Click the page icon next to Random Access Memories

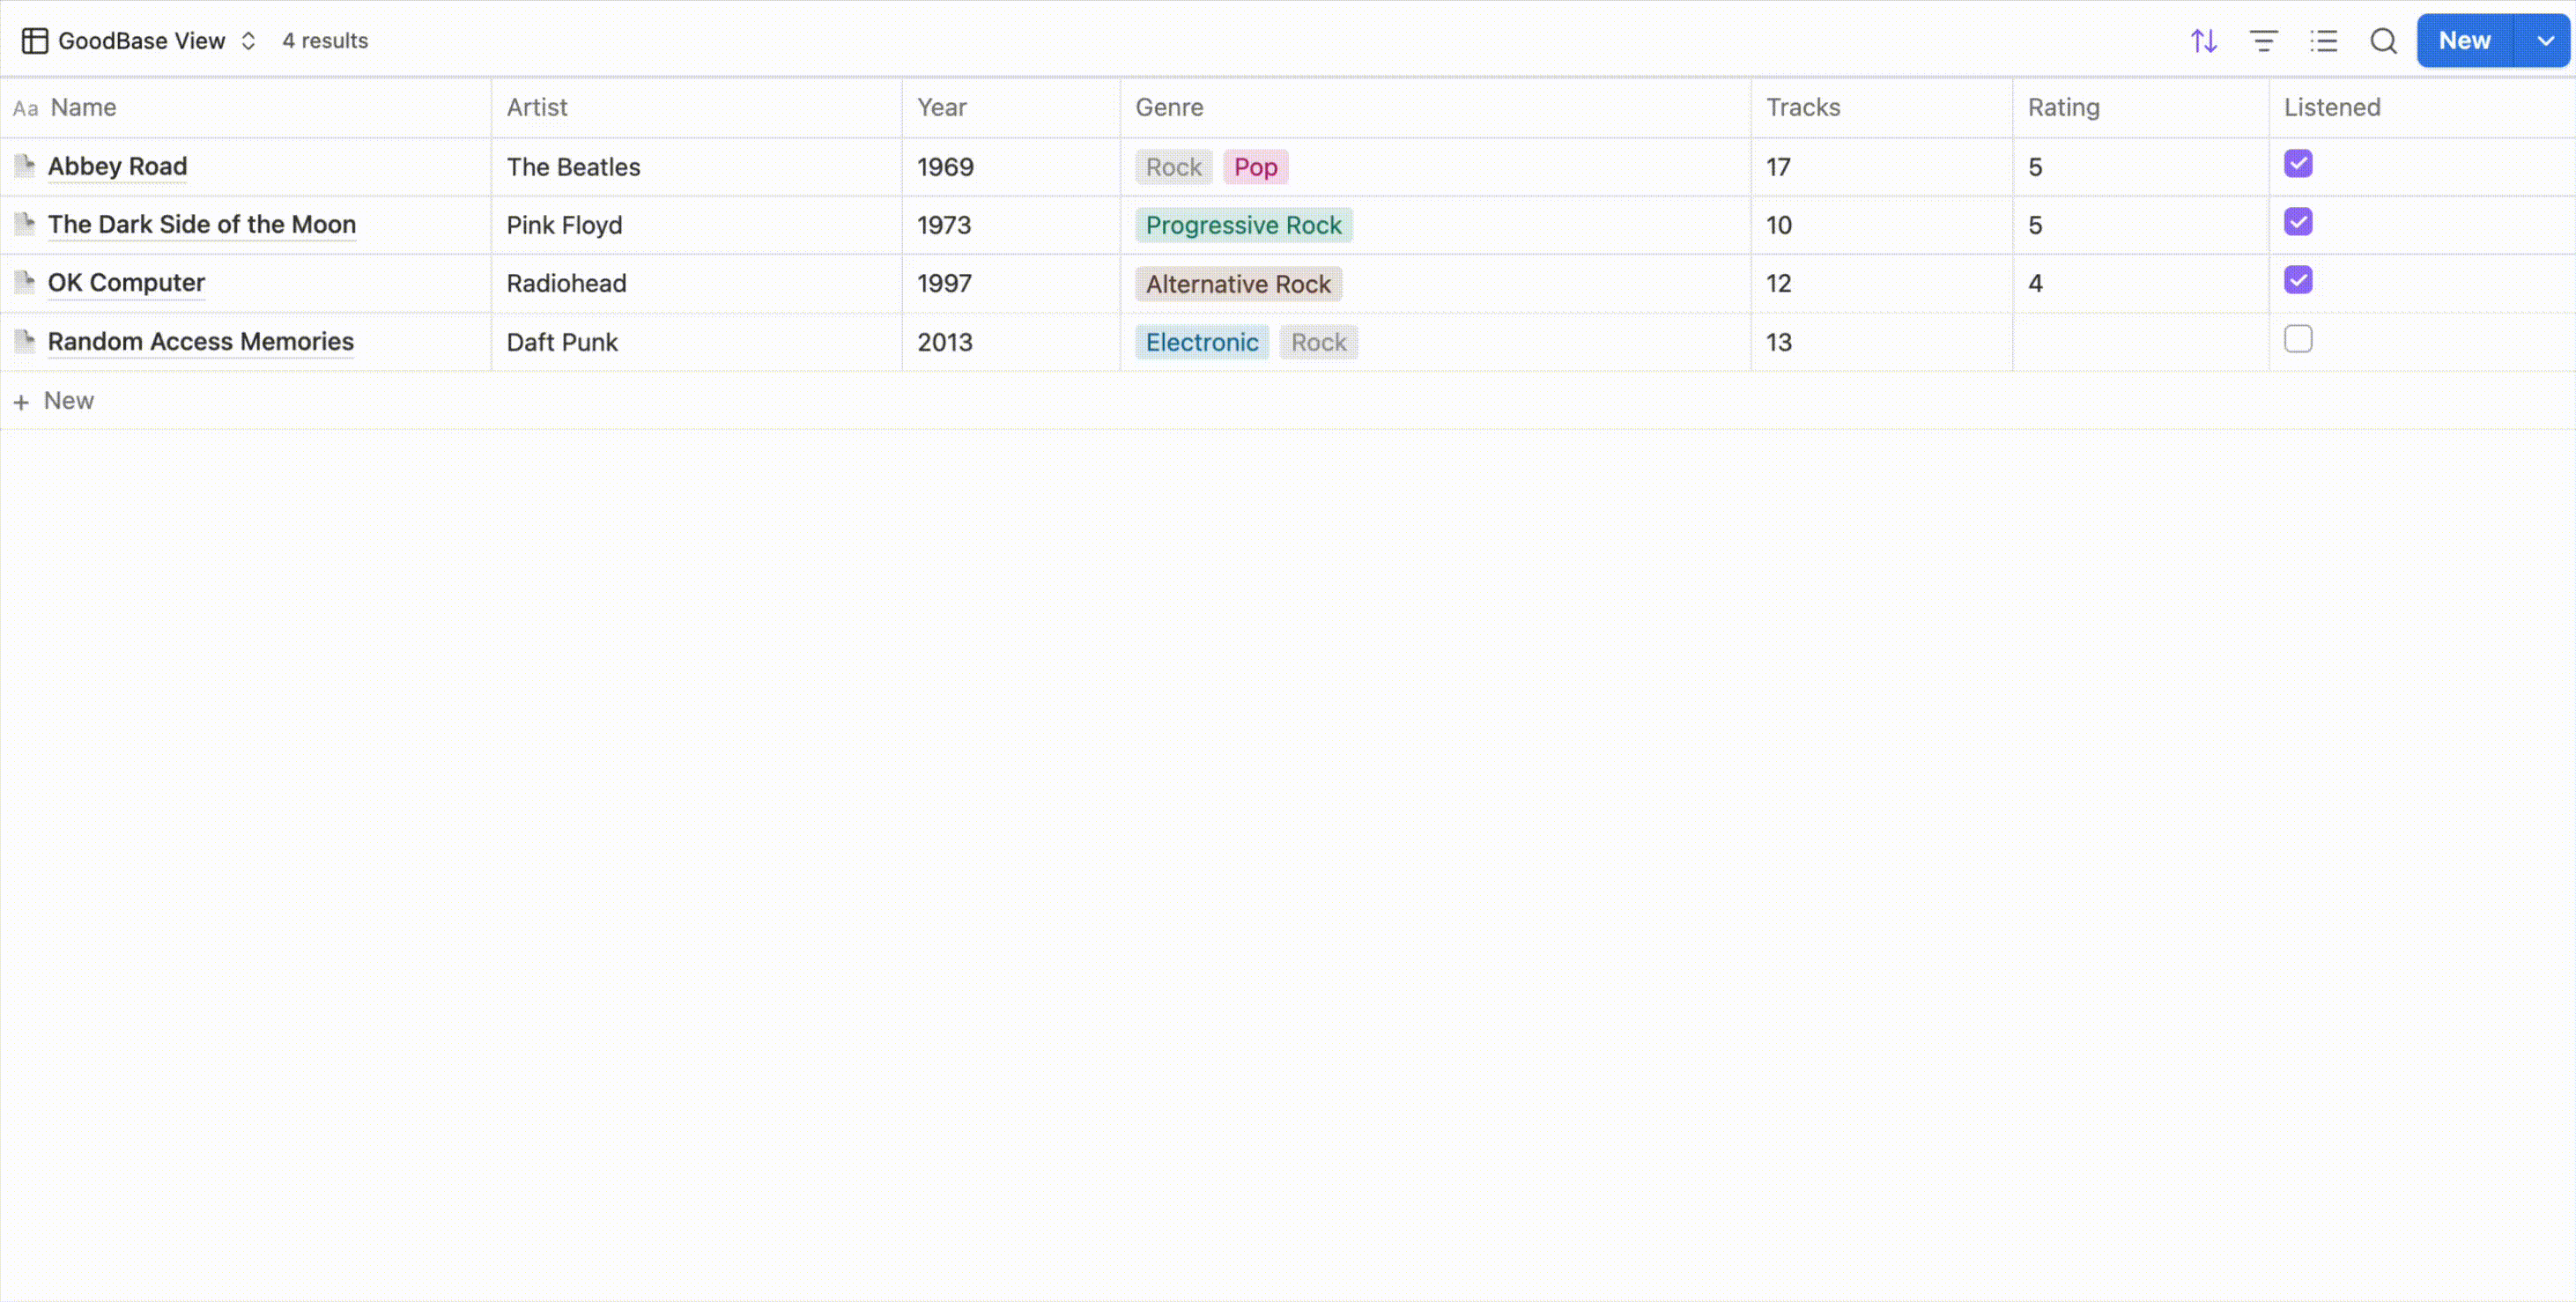[x=25, y=341]
